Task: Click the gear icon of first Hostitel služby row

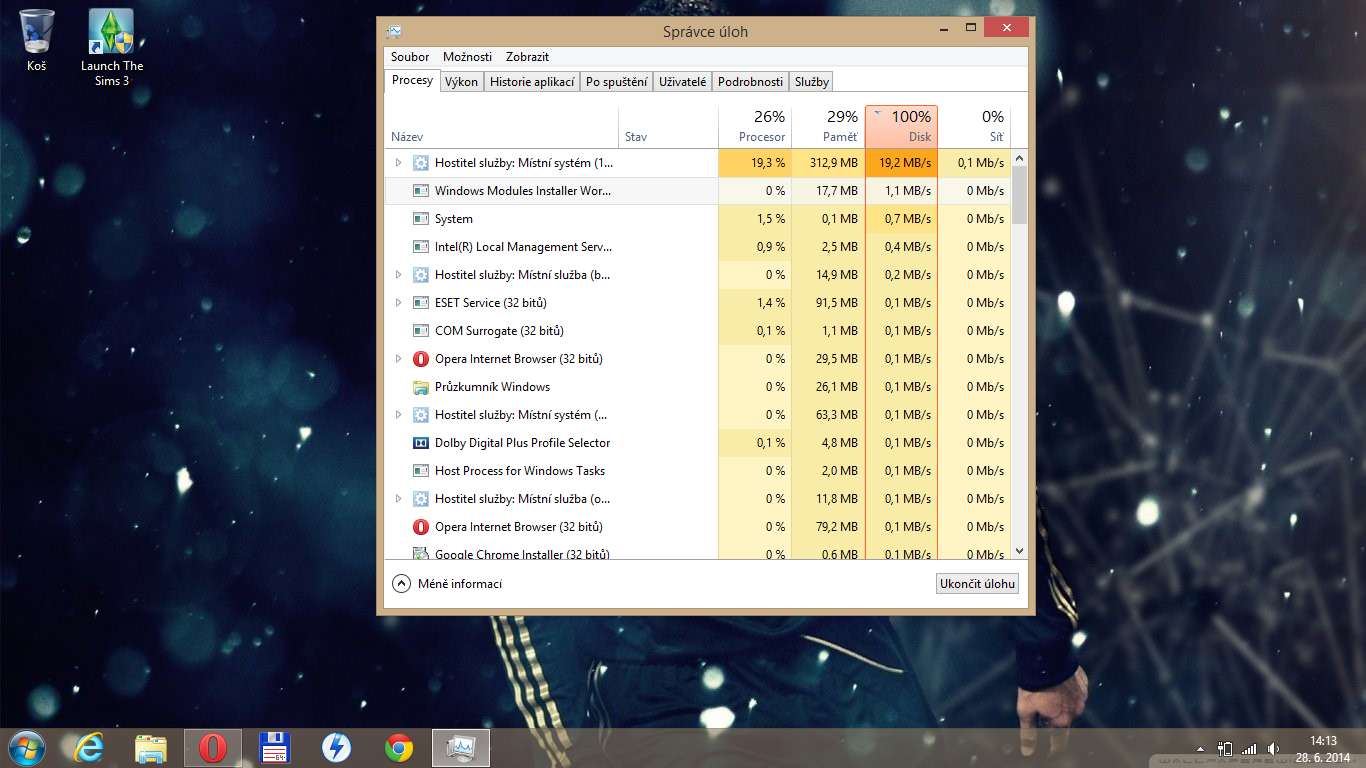Action: (421, 163)
